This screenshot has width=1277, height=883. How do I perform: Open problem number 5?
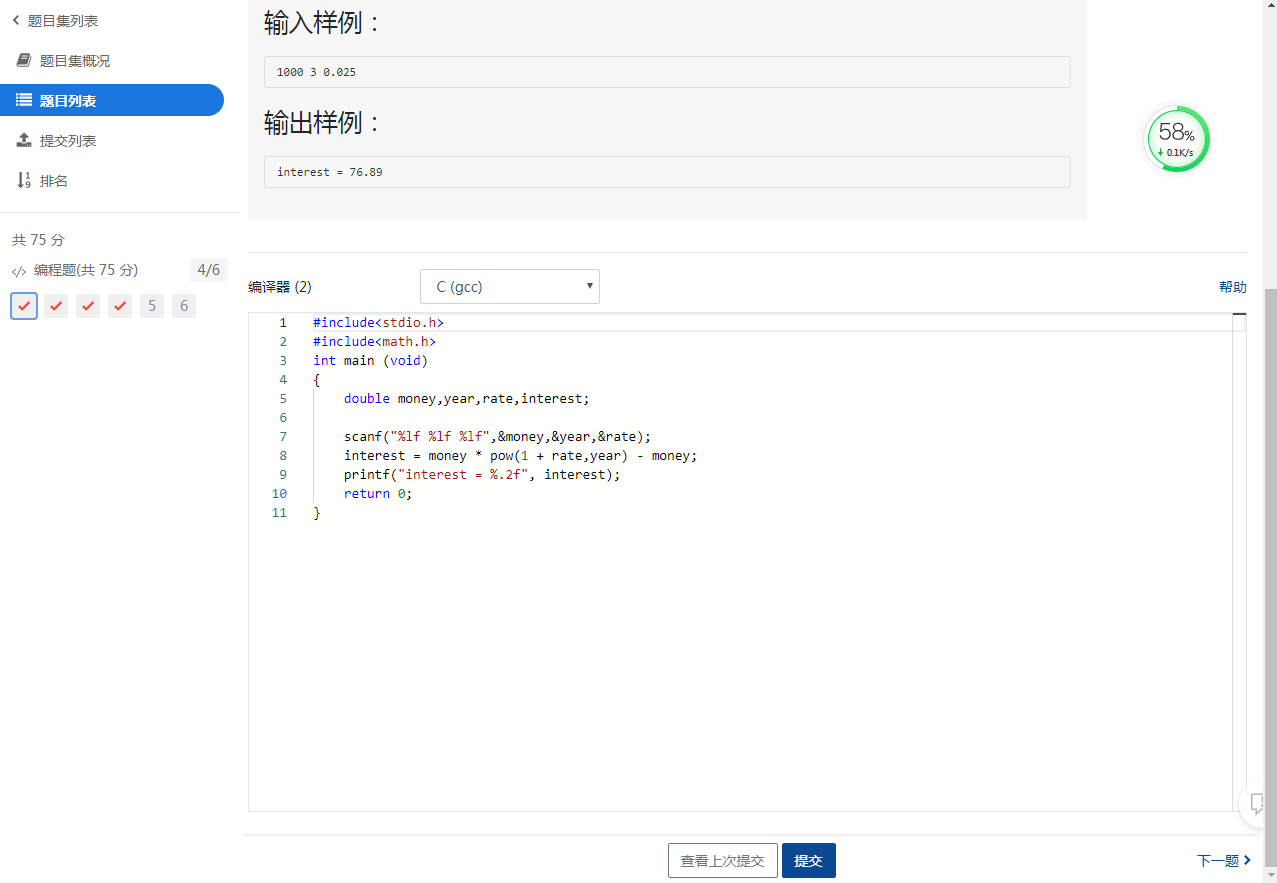(152, 306)
